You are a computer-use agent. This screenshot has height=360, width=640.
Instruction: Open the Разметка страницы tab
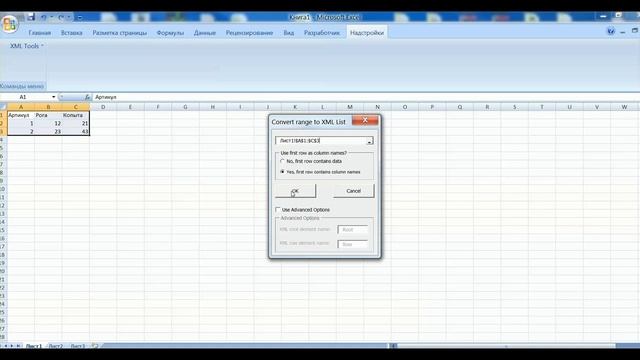pyautogui.click(x=120, y=33)
